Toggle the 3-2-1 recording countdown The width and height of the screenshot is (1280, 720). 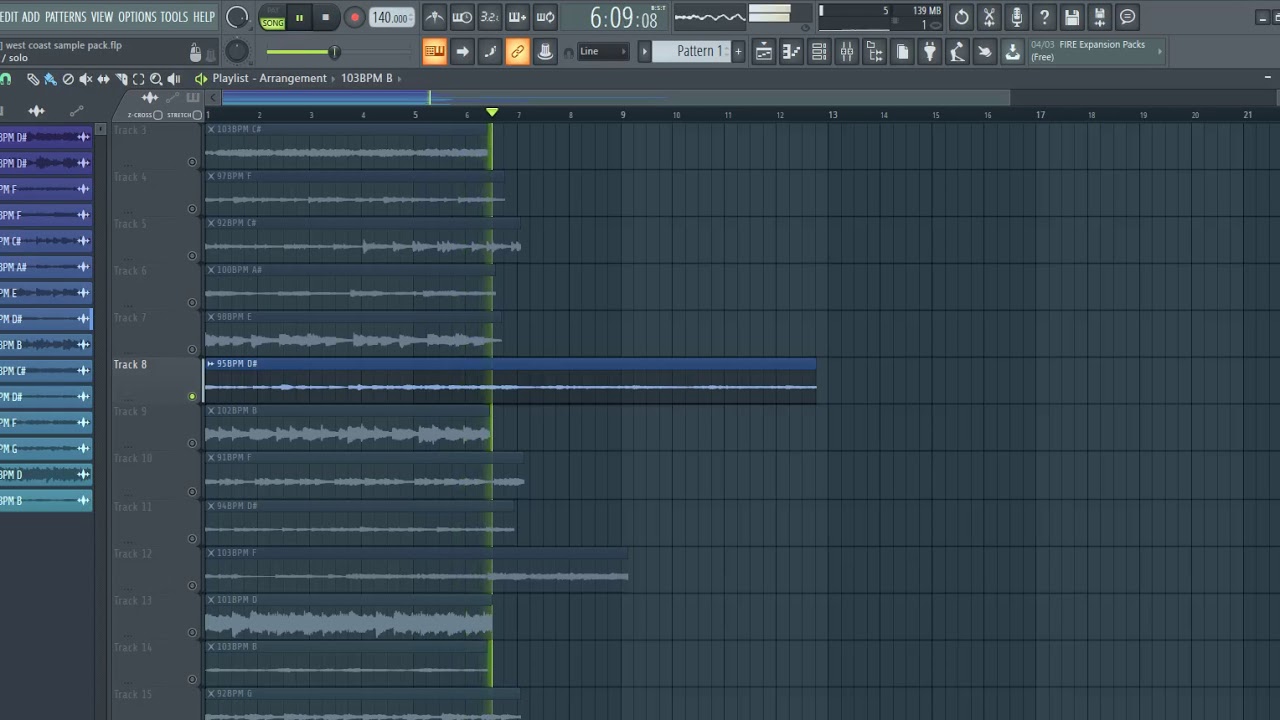[490, 17]
